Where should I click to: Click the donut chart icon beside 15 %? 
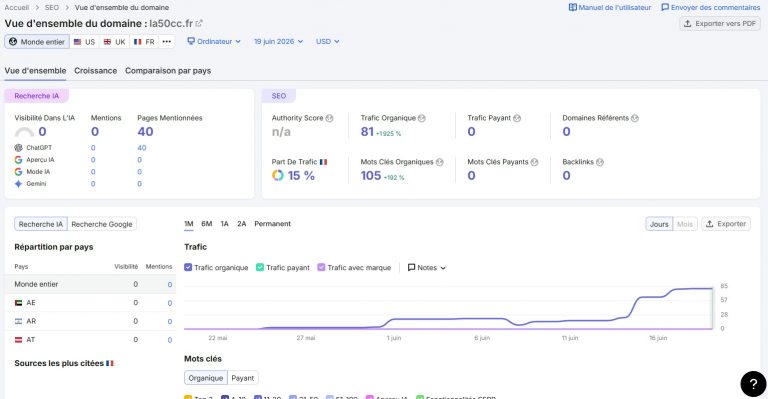(278, 175)
